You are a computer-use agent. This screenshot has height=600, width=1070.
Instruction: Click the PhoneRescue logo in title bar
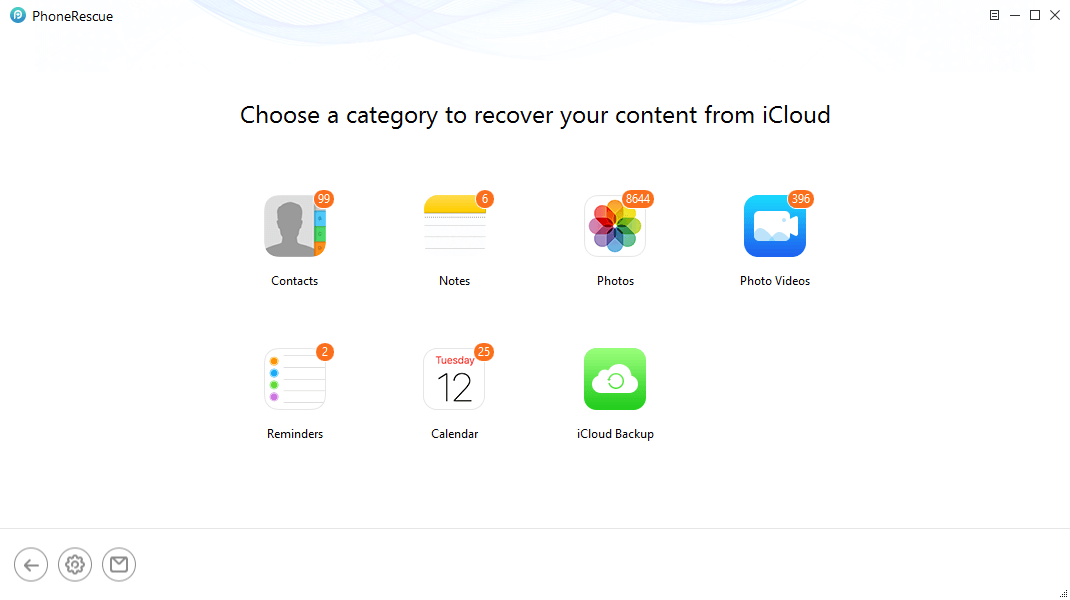pos(18,15)
